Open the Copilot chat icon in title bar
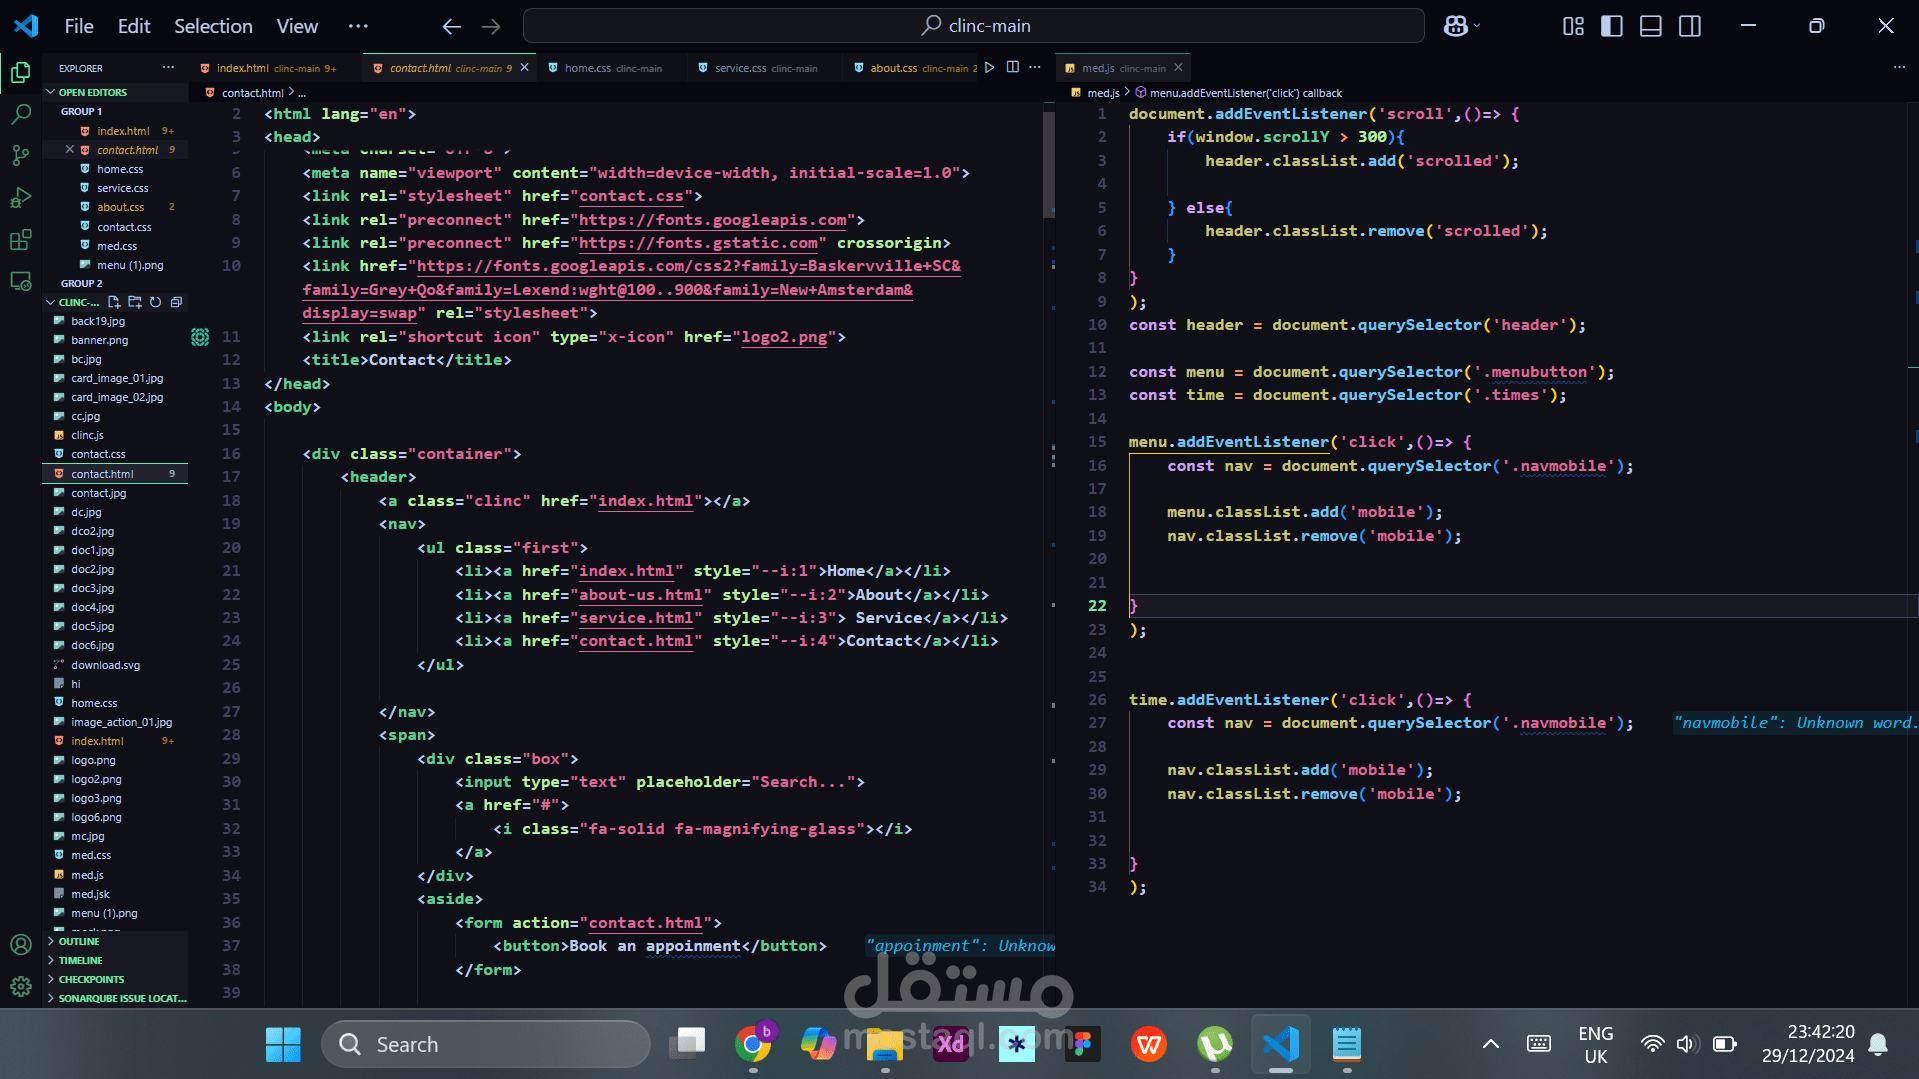1919x1079 pixels. [1456, 26]
